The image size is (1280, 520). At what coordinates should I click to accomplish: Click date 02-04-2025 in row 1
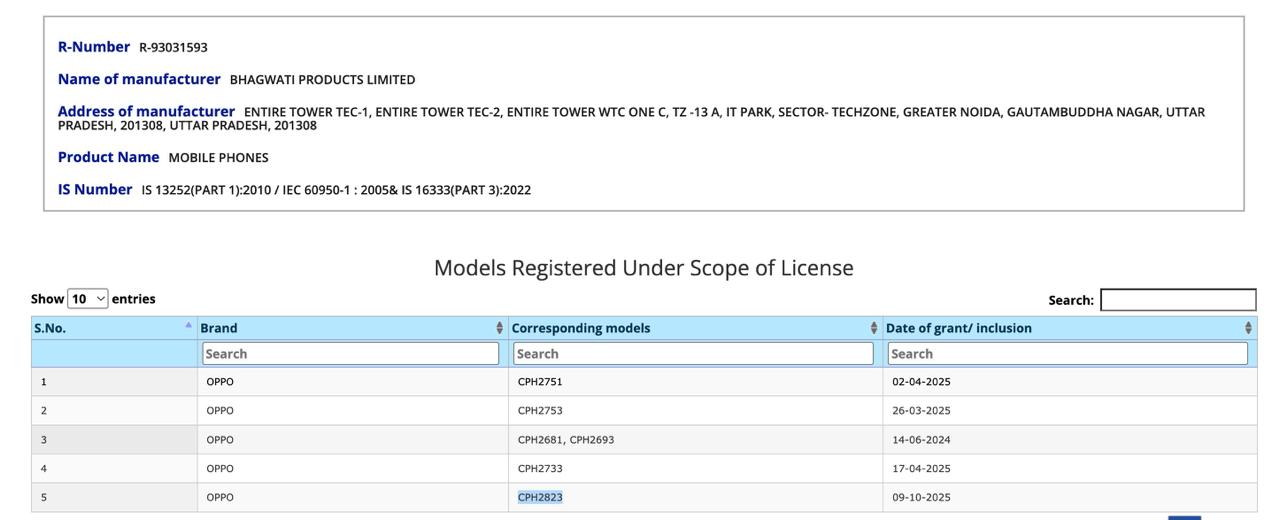(x=921, y=382)
